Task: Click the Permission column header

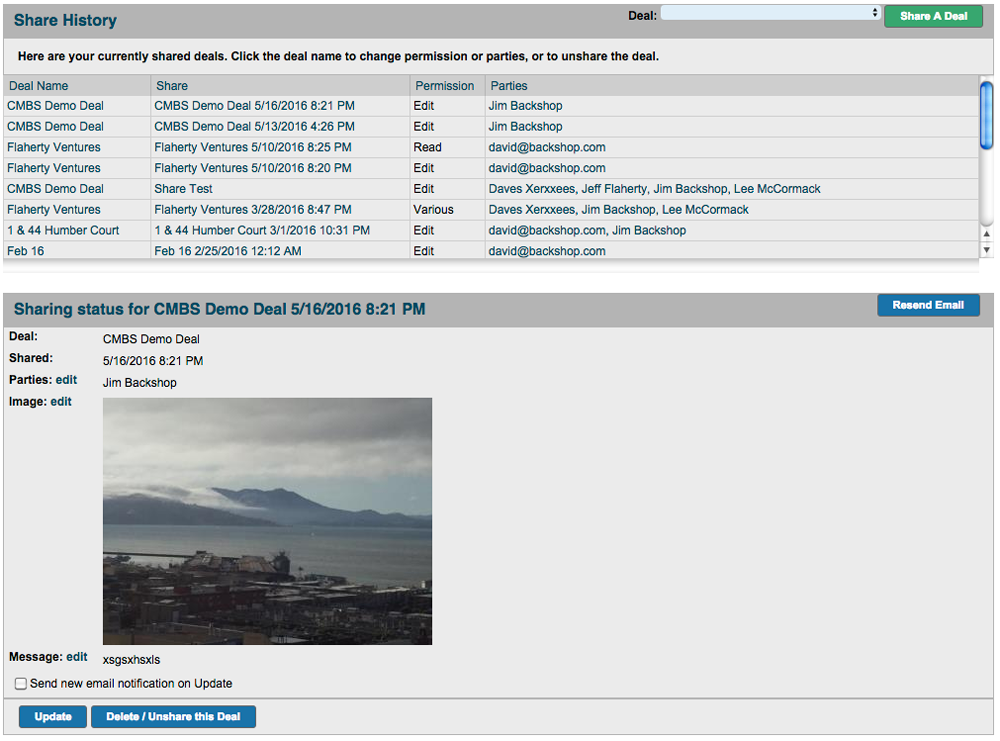Action: point(445,85)
